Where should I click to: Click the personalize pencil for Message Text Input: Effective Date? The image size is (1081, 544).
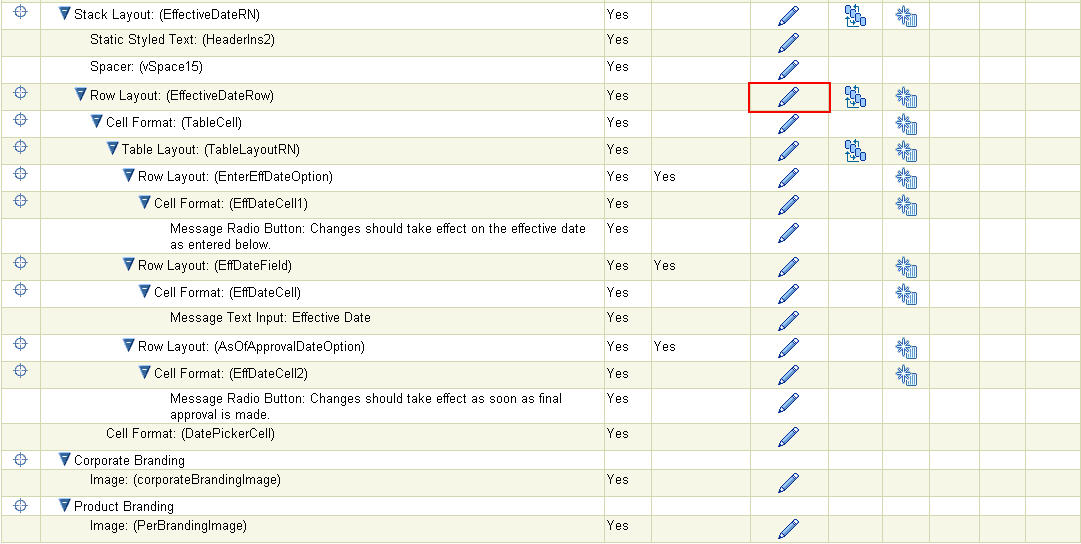click(789, 321)
